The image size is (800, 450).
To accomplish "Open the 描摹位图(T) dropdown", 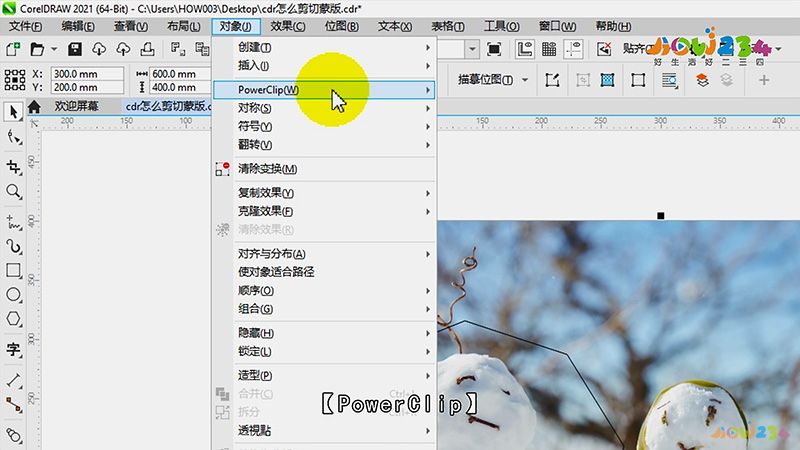I will click(x=492, y=80).
